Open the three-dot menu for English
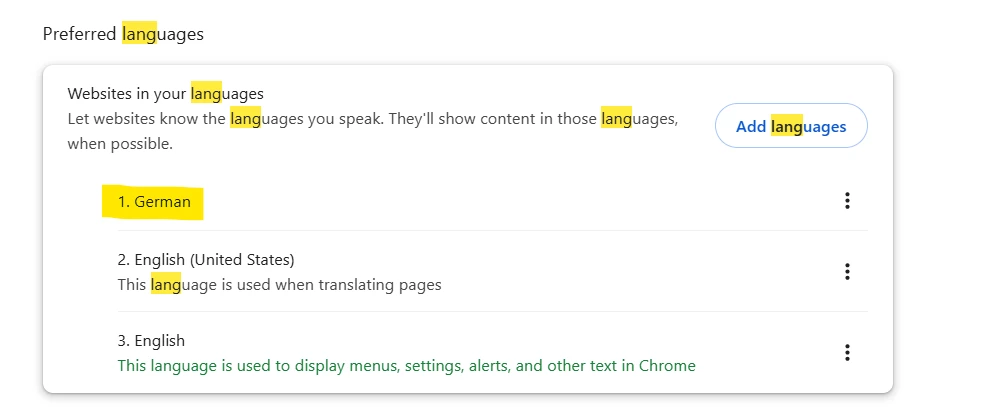 [x=847, y=353]
